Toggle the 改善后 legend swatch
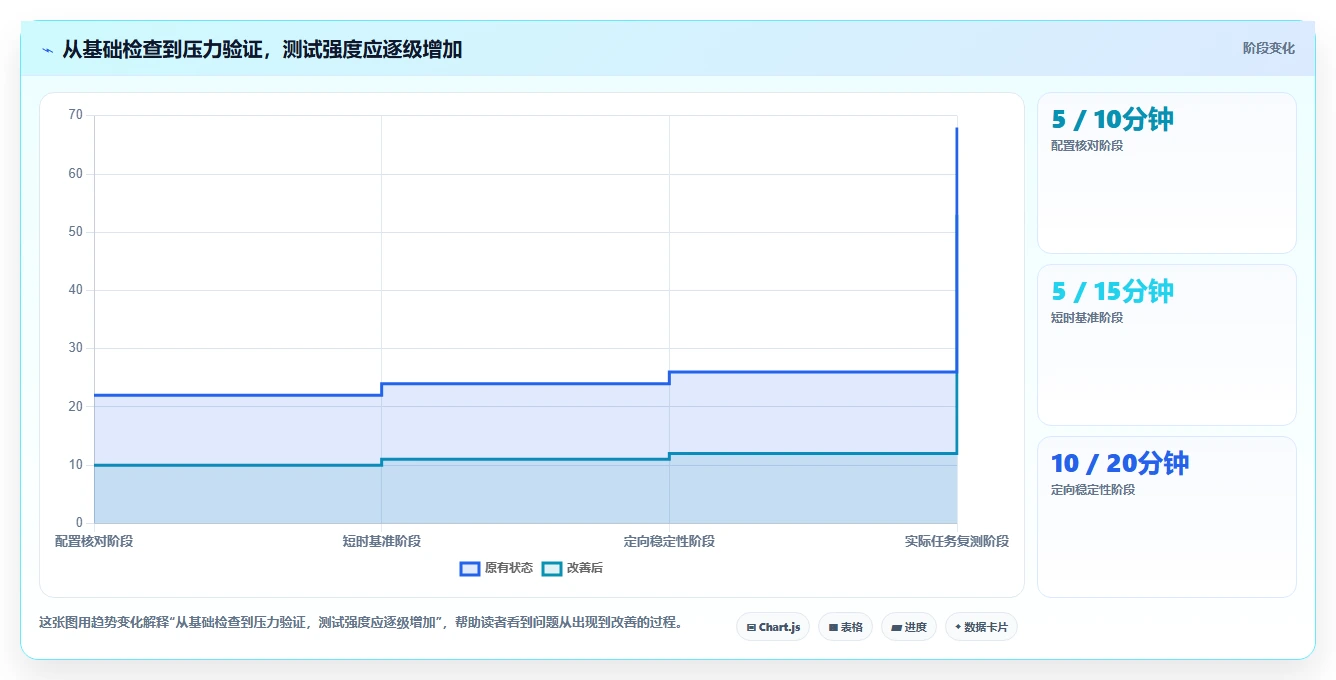1336x680 pixels. point(552,568)
